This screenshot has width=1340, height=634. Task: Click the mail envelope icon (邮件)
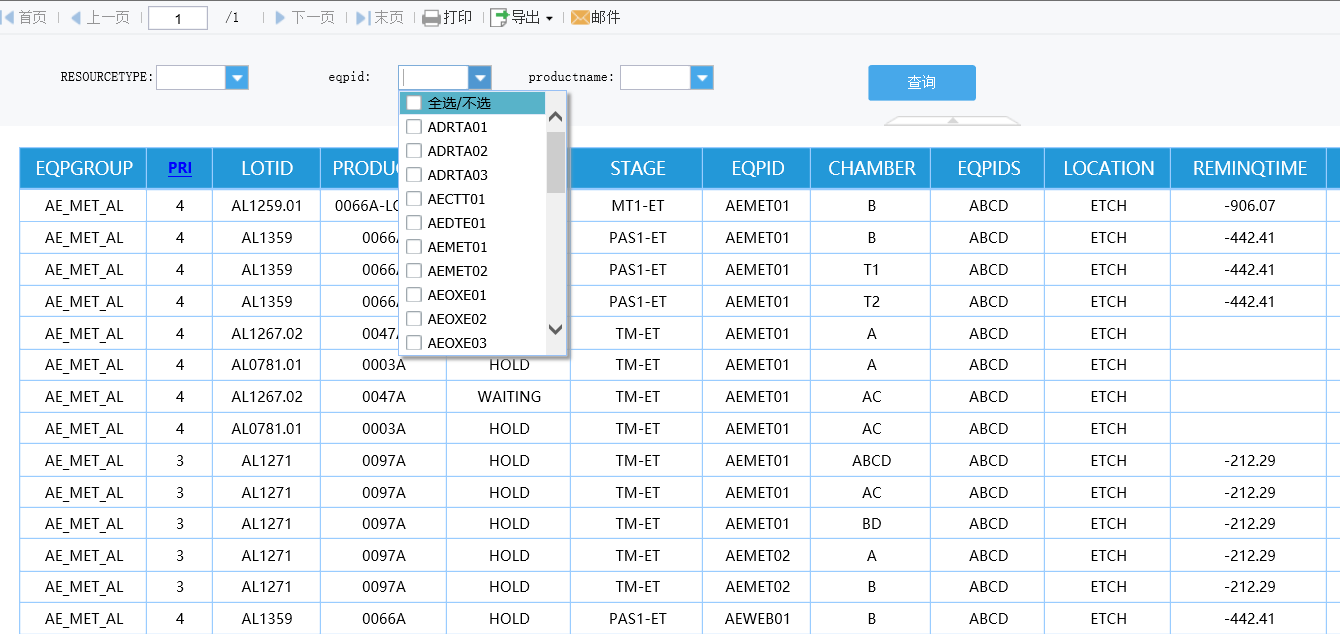tap(580, 18)
